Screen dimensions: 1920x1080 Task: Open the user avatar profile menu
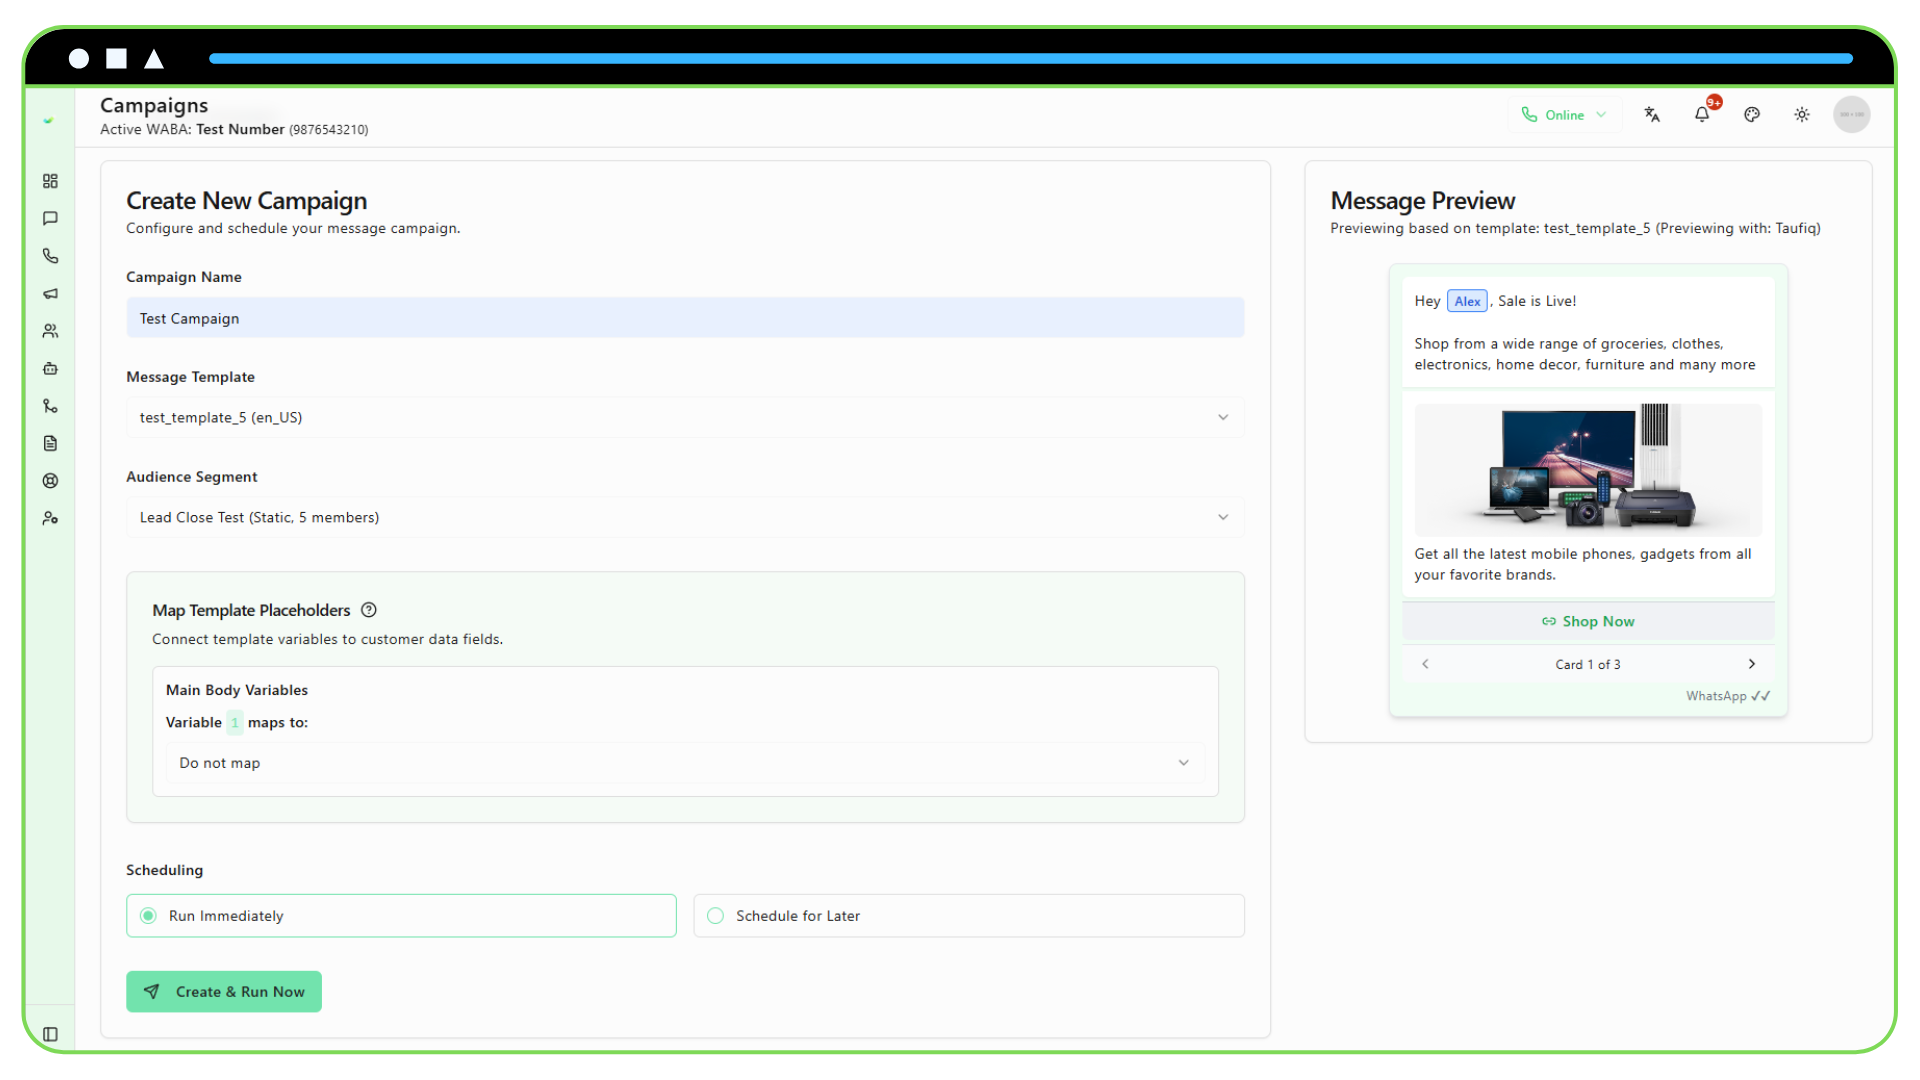[1852, 115]
